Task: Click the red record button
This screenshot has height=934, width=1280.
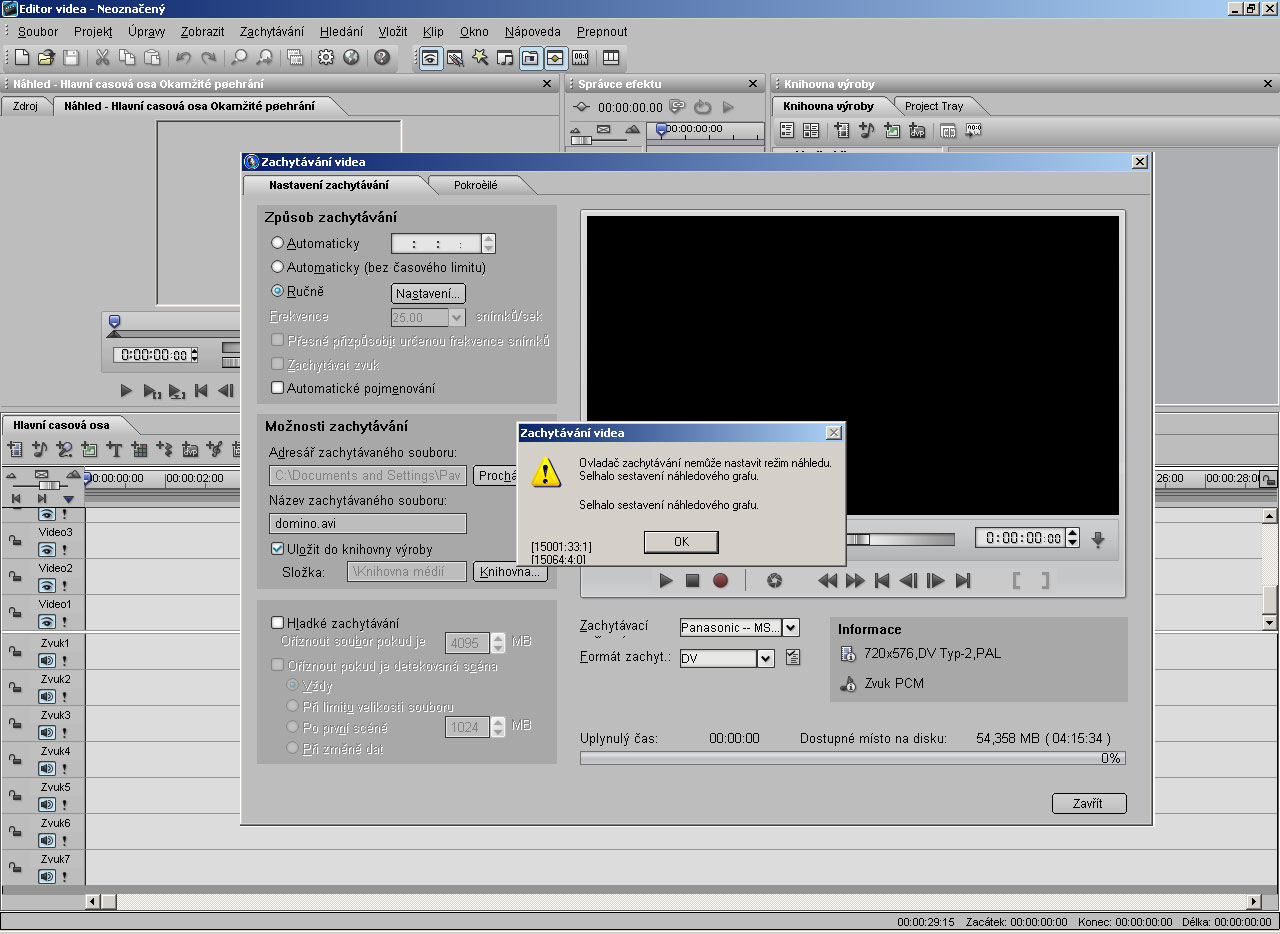Action: 720,580
